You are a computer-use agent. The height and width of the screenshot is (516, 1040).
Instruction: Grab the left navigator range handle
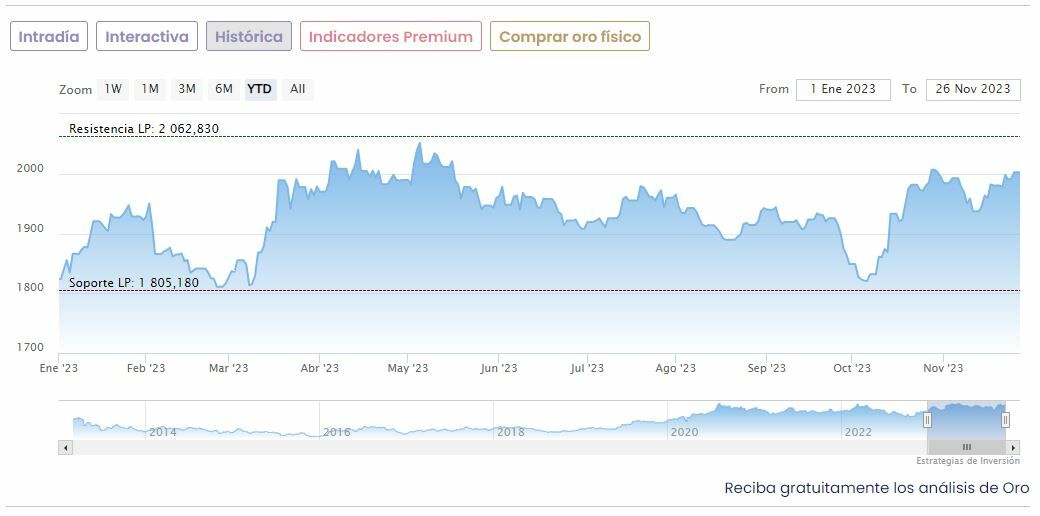tap(927, 420)
